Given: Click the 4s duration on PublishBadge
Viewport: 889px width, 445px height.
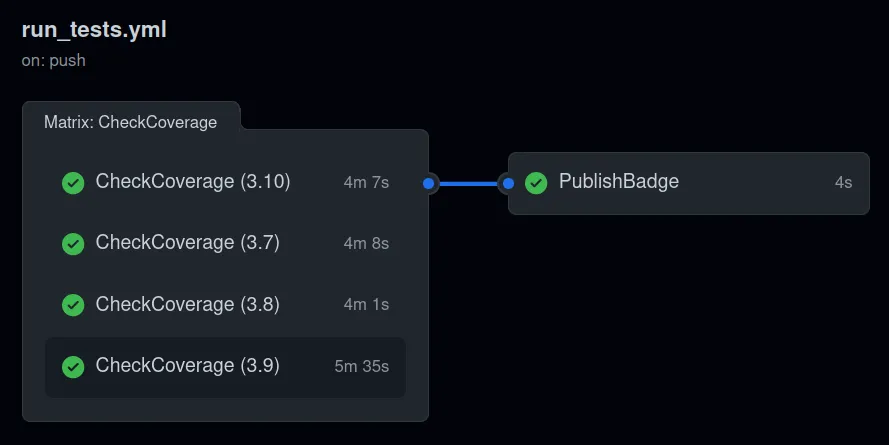Looking at the screenshot, I should tap(843, 183).
